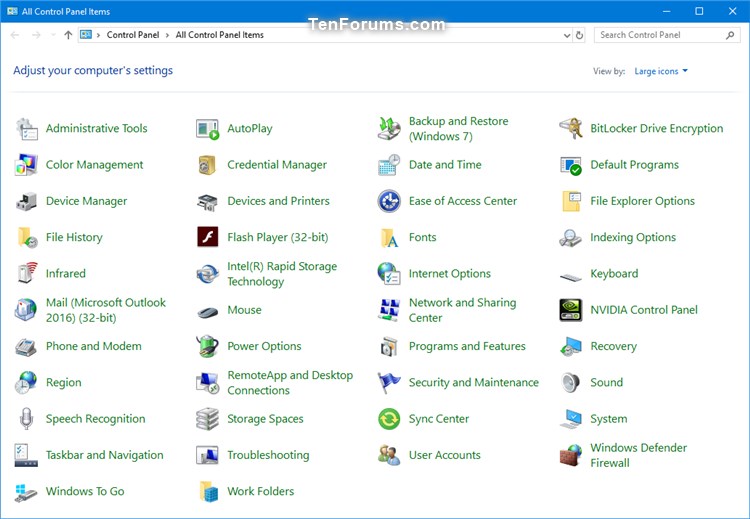This screenshot has width=750, height=519.
Task: Open the Windows Defender Firewall icon
Action: pyautogui.click(x=571, y=455)
